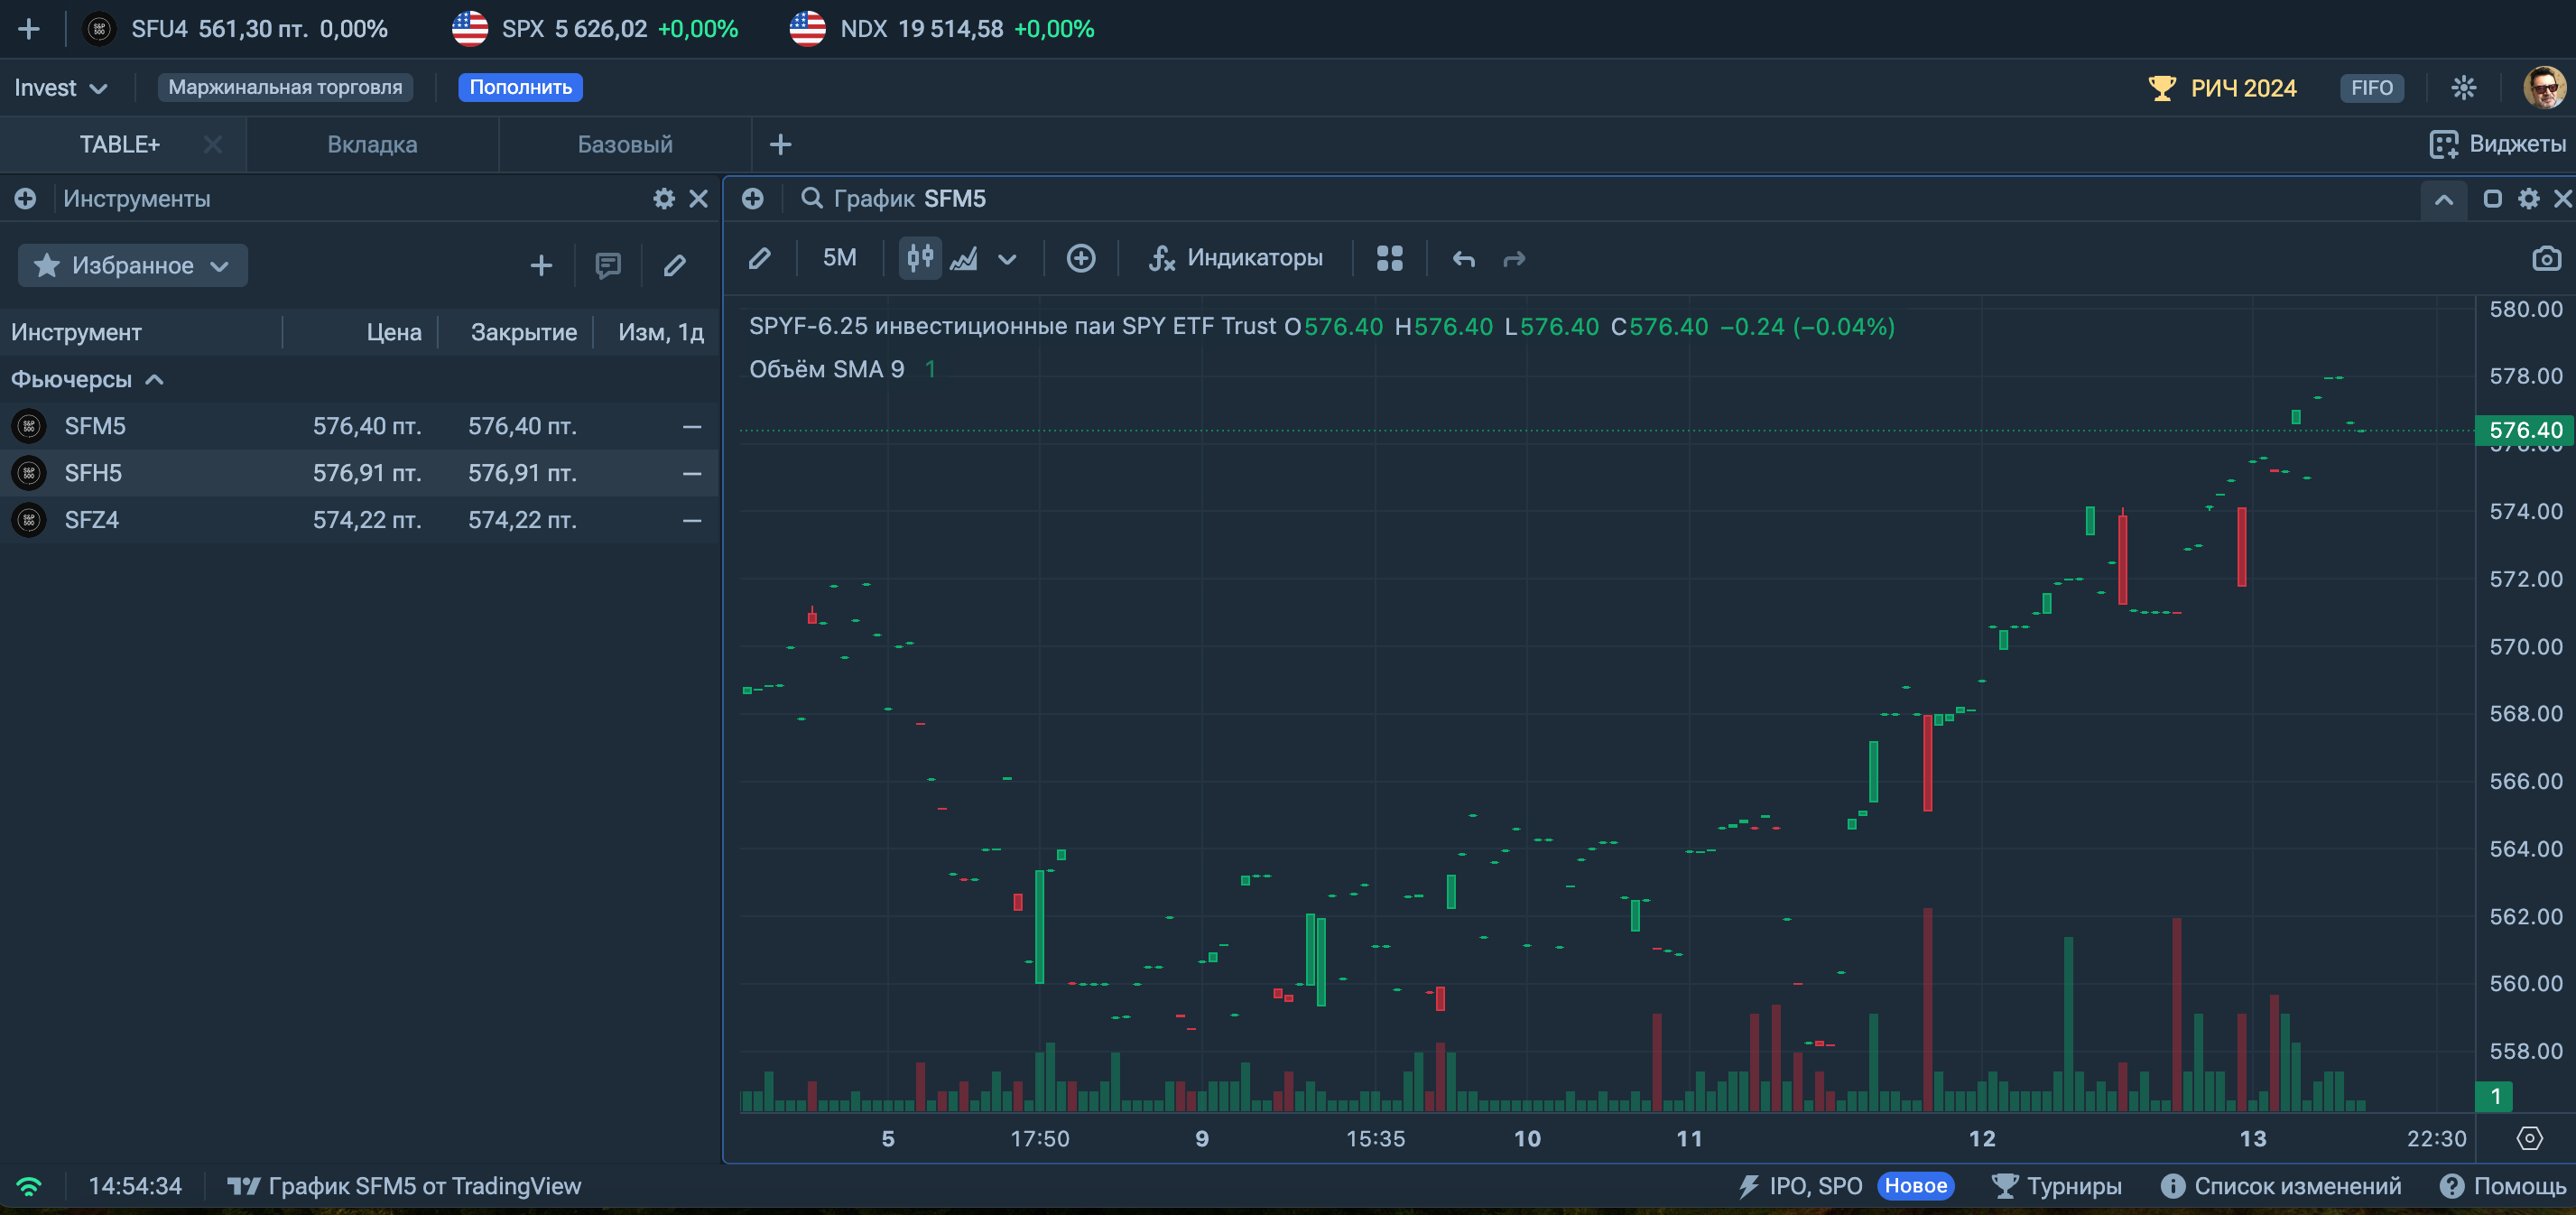Change the 5M timeframe
Screen dimensions: 2576x1215
pos(839,258)
